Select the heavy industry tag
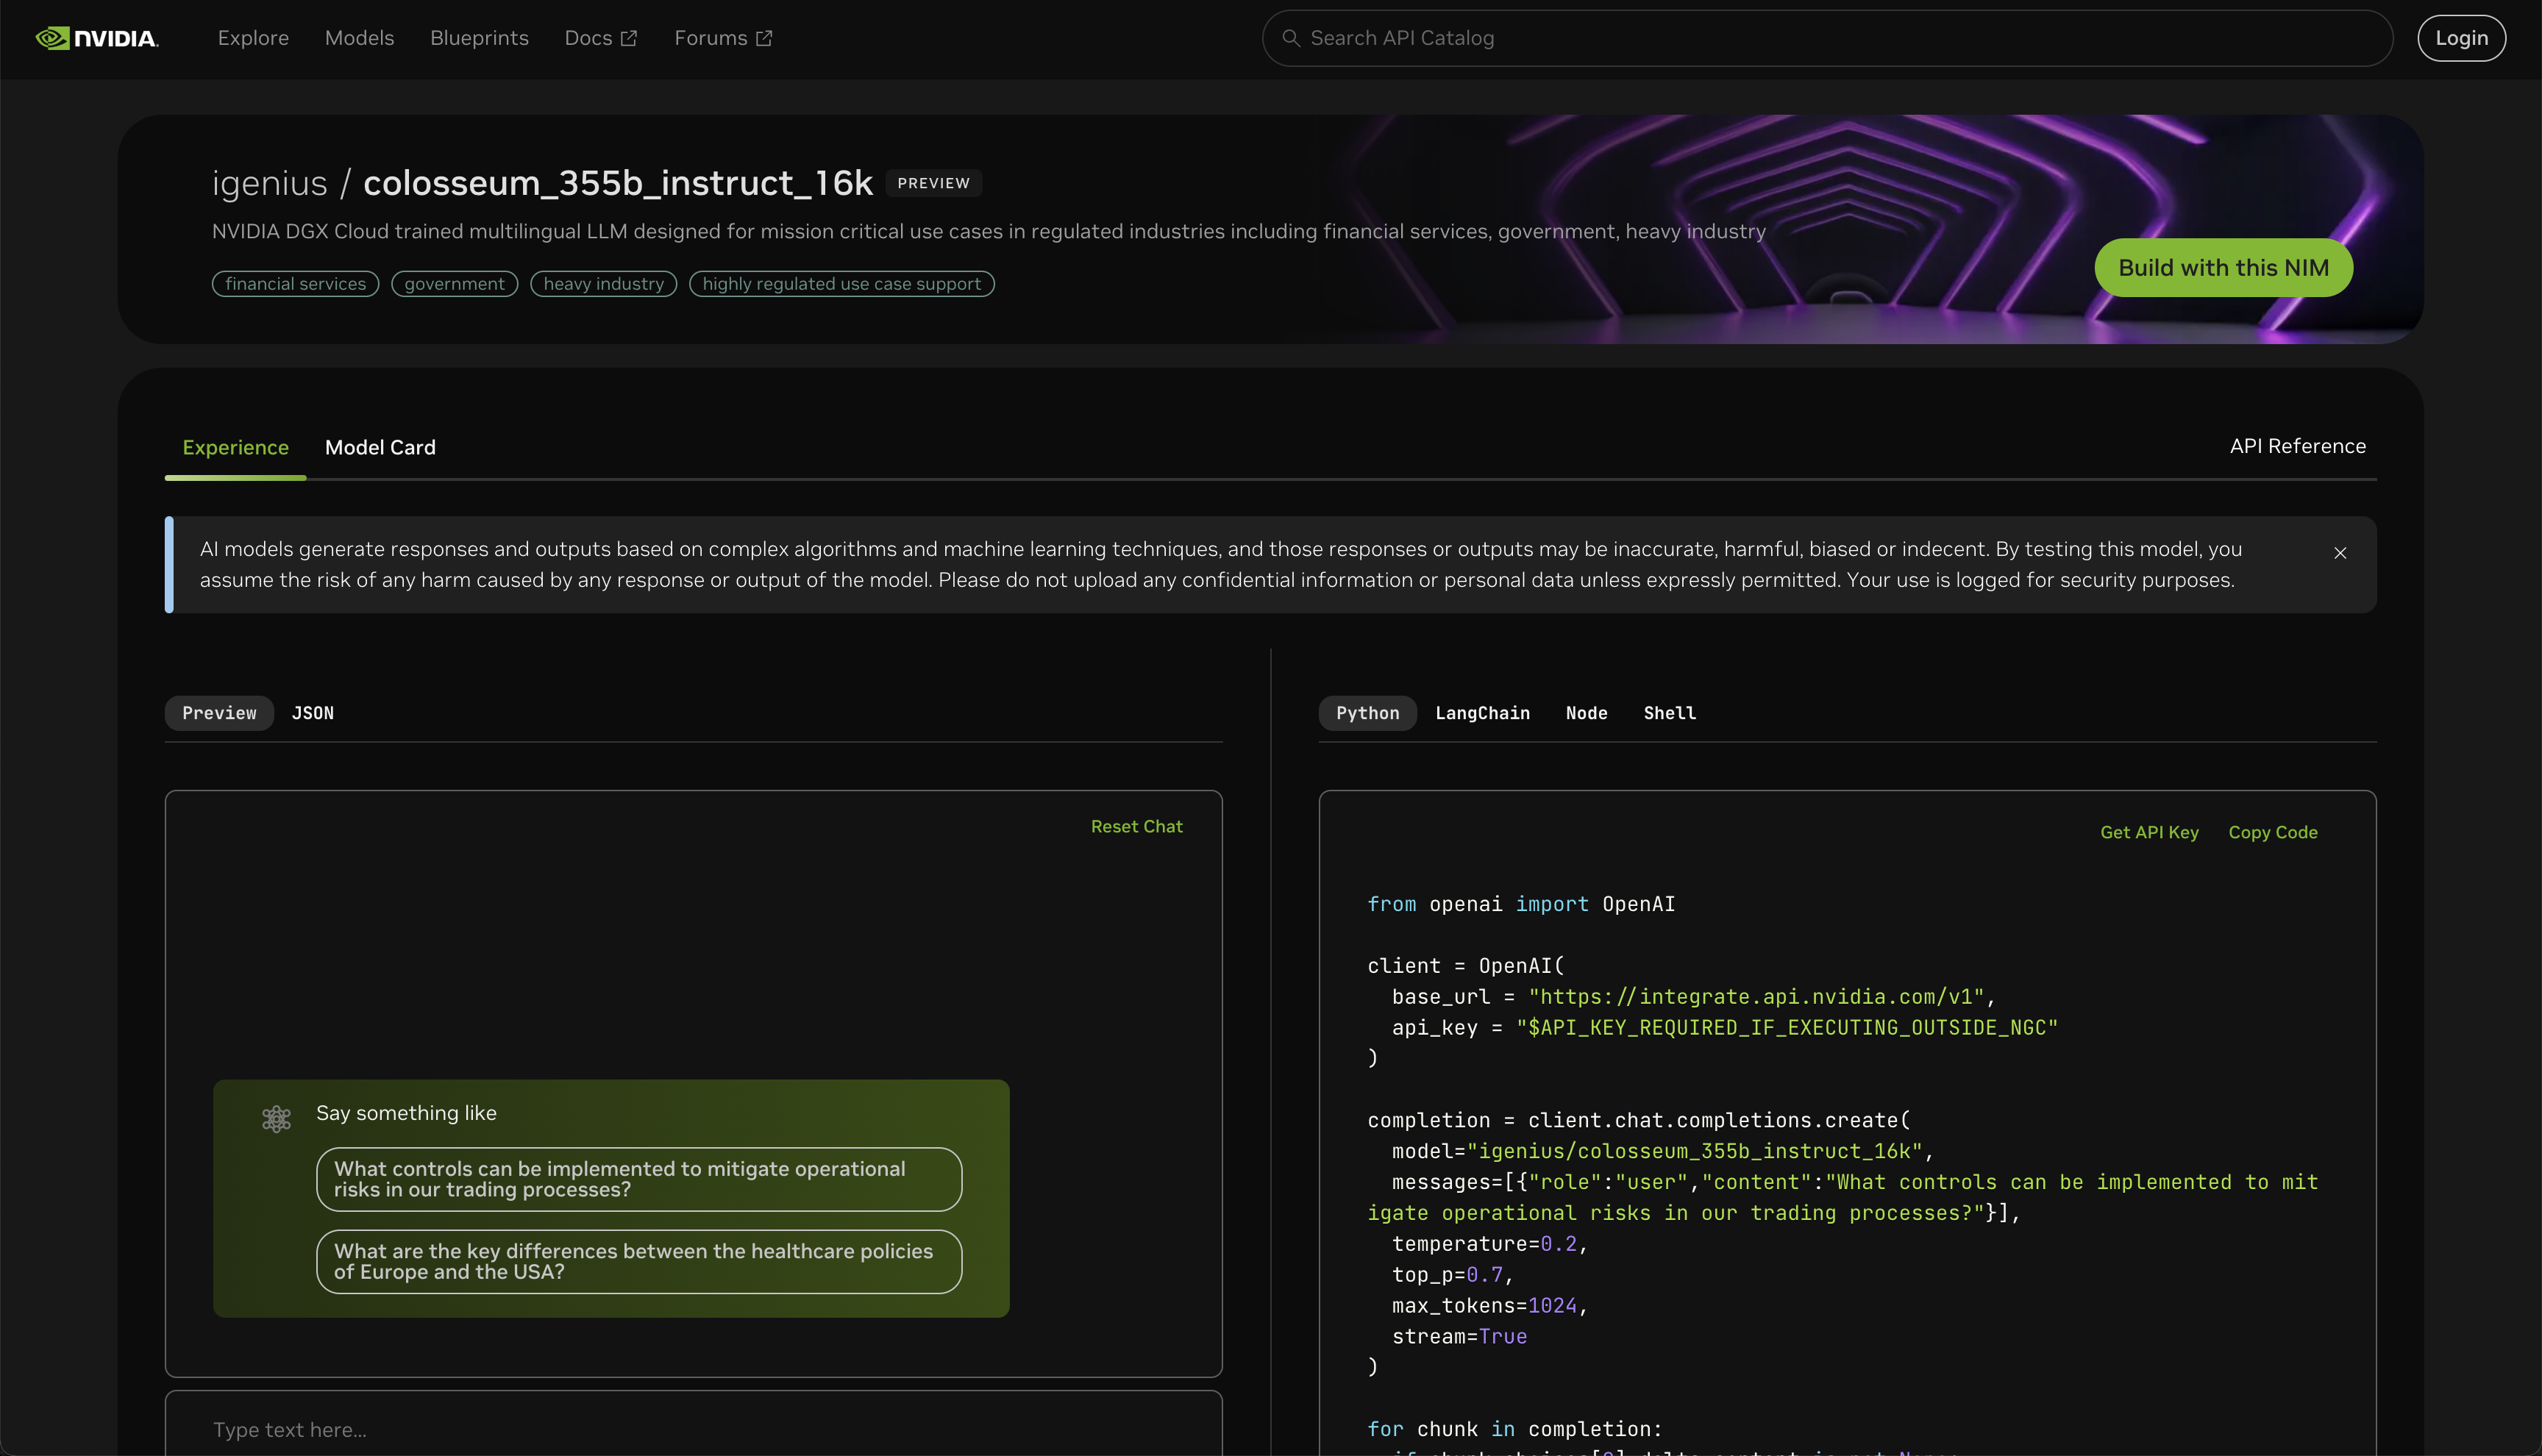 pyautogui.click(x=603, y=284)
